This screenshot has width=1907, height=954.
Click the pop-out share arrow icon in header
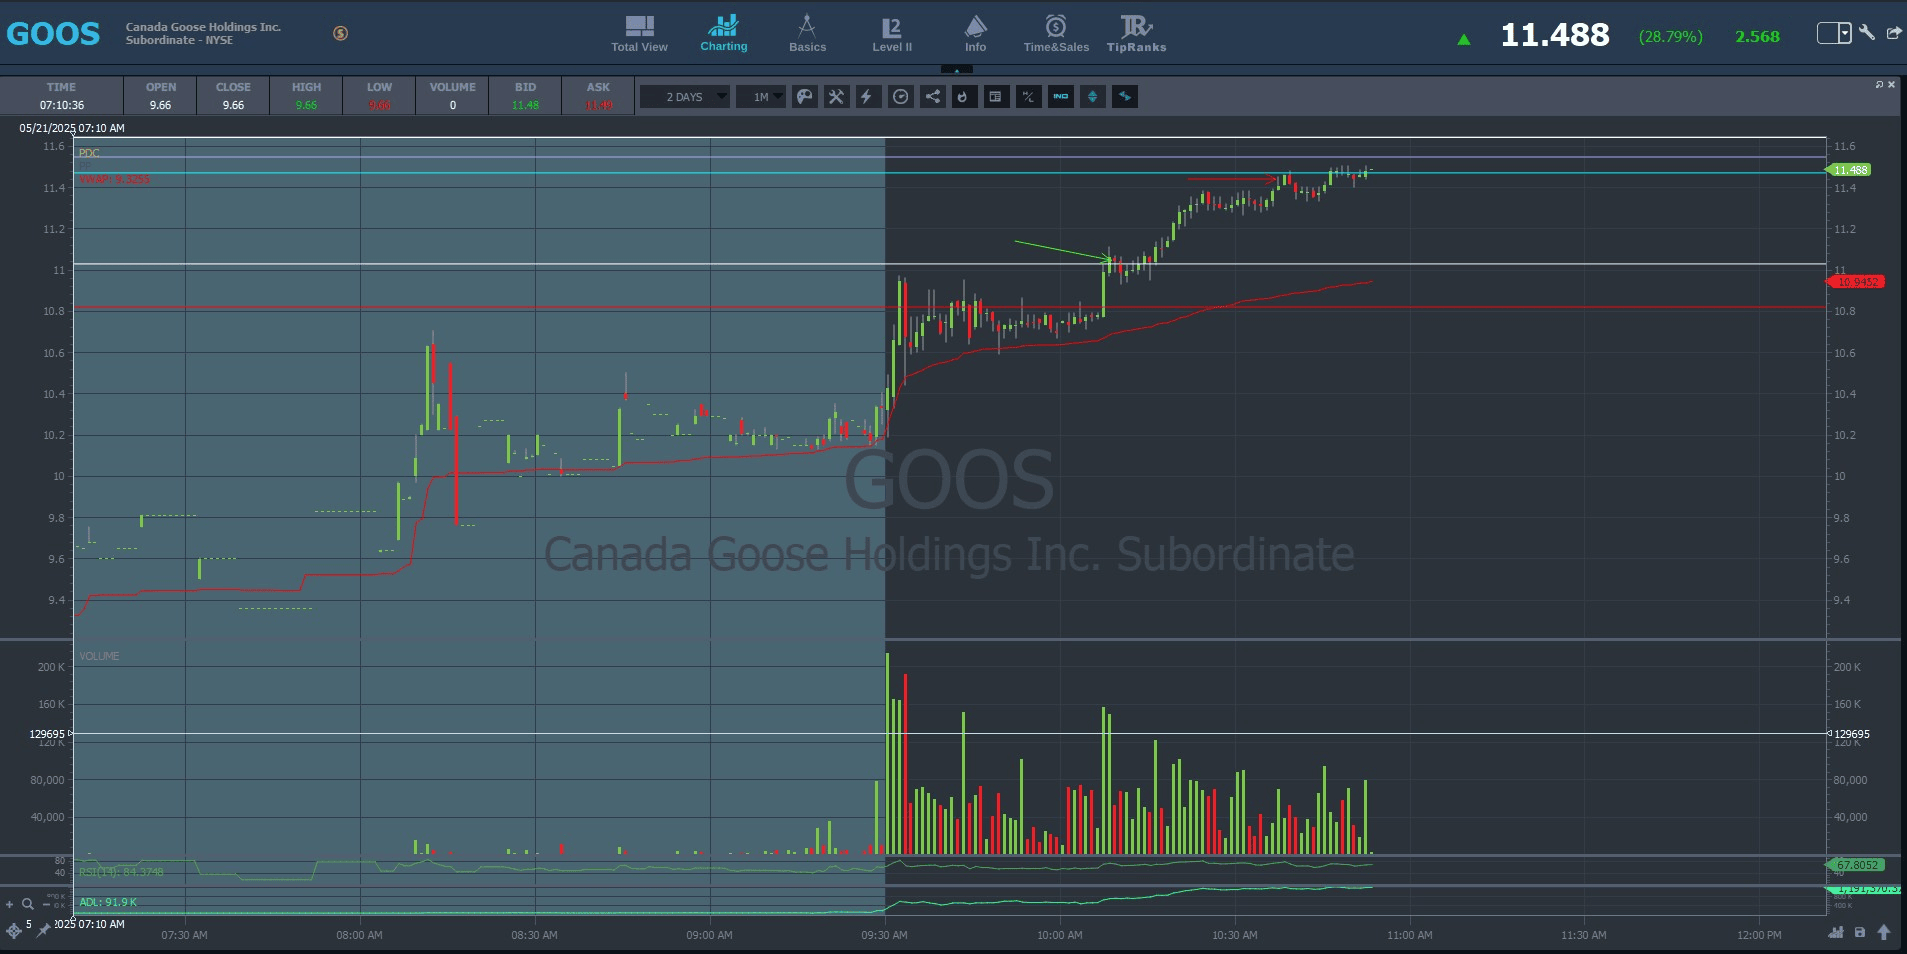tap(1893, 33)
